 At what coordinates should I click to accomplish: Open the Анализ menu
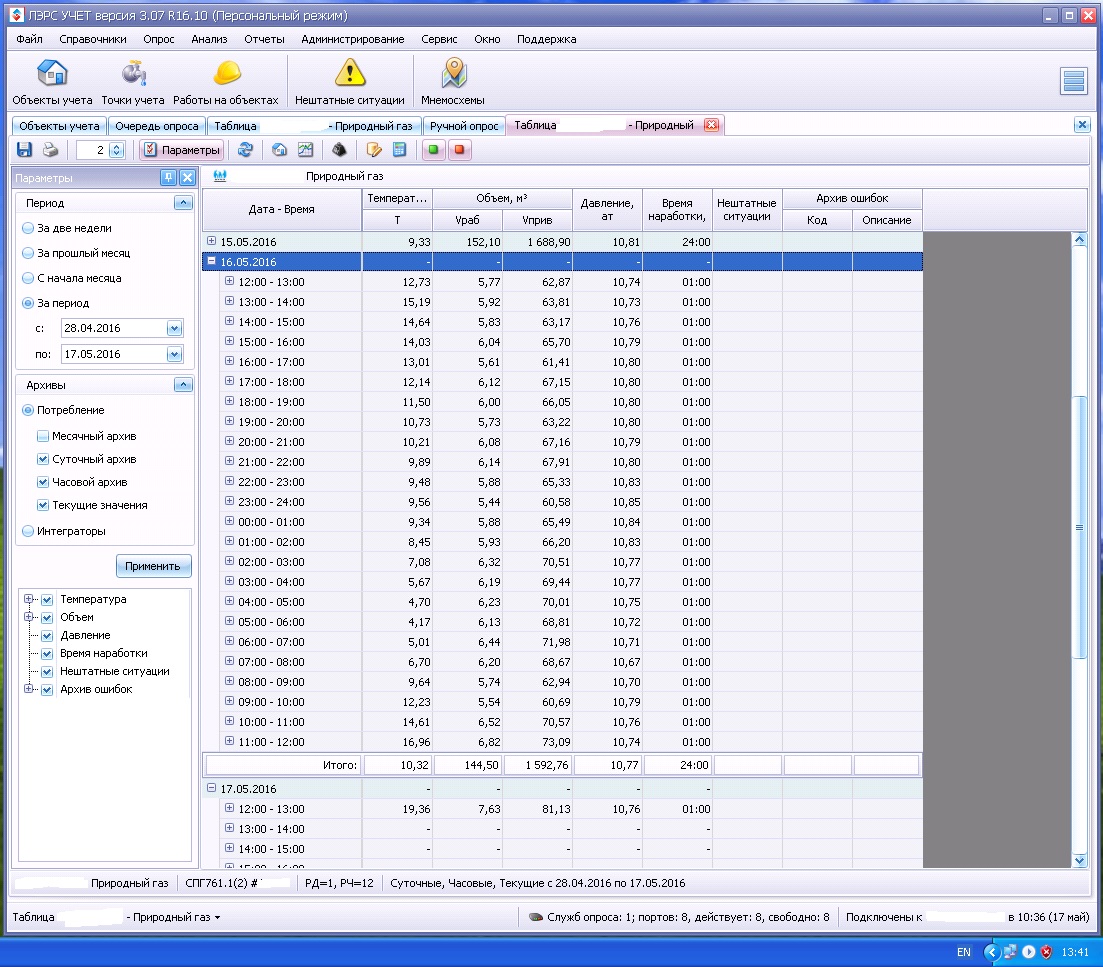[x=209, y=39]
